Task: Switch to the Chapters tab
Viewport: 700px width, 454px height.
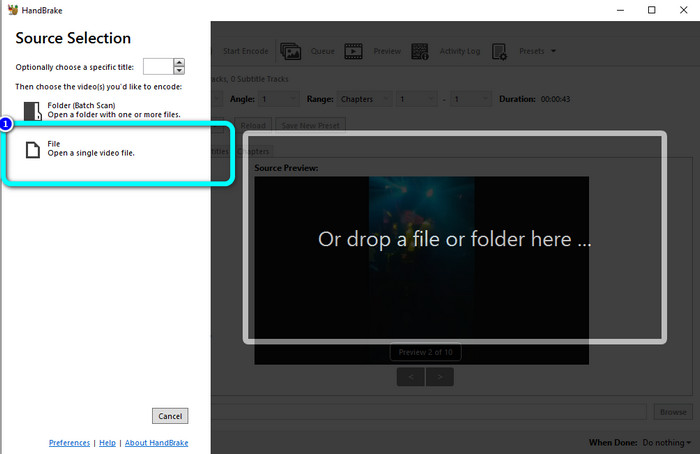Action: 254,151
